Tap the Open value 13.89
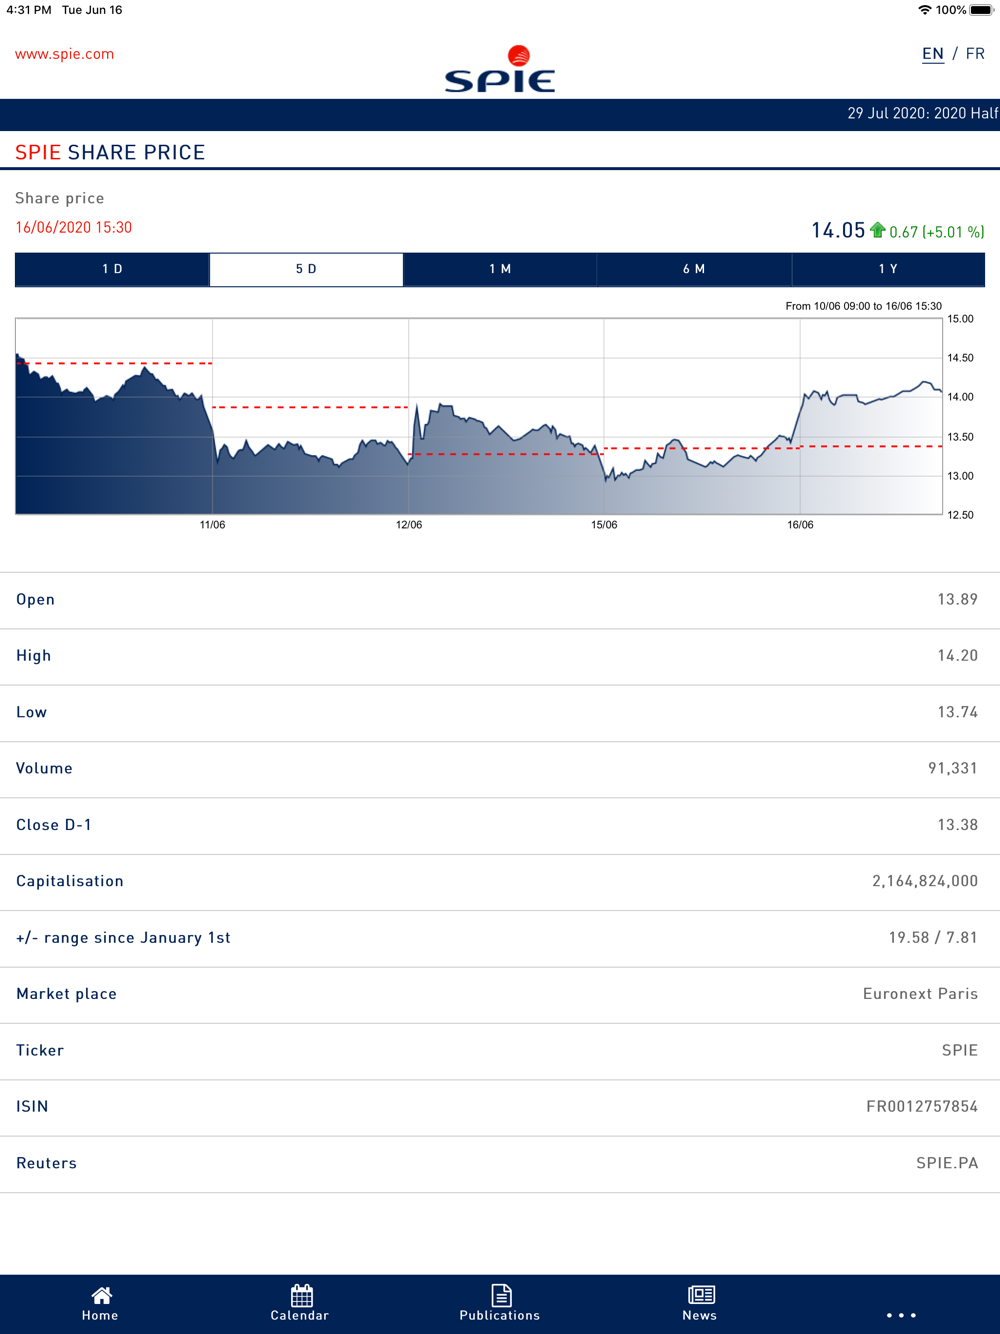The height and width of the screenshot is (1334, 1000). coord(957,600)
